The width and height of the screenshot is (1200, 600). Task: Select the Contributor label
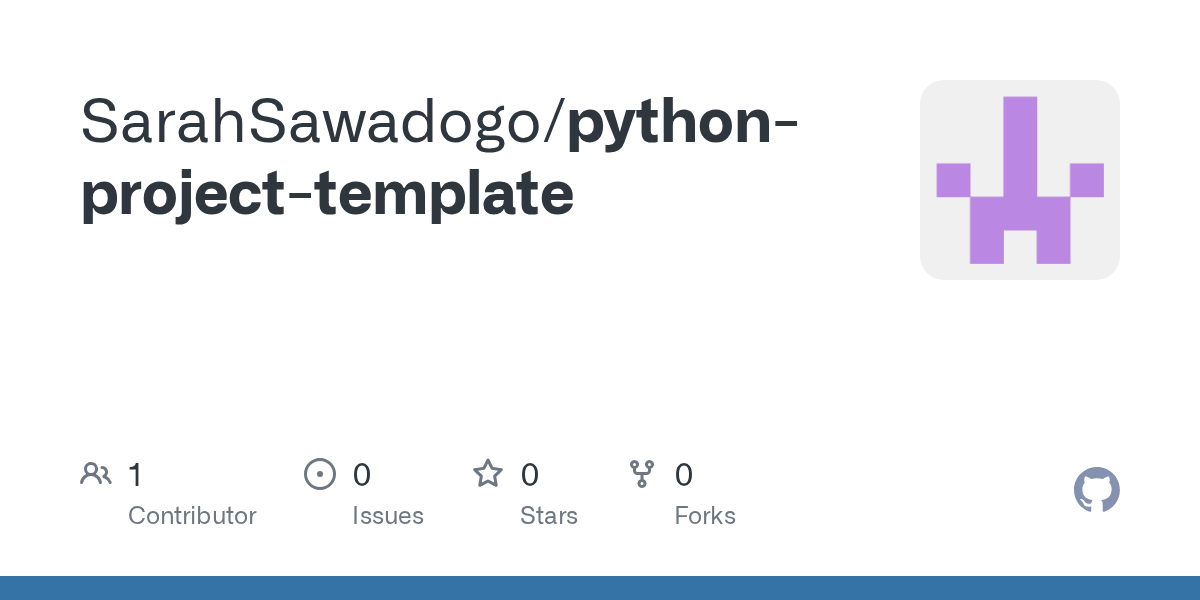(192, 516)
